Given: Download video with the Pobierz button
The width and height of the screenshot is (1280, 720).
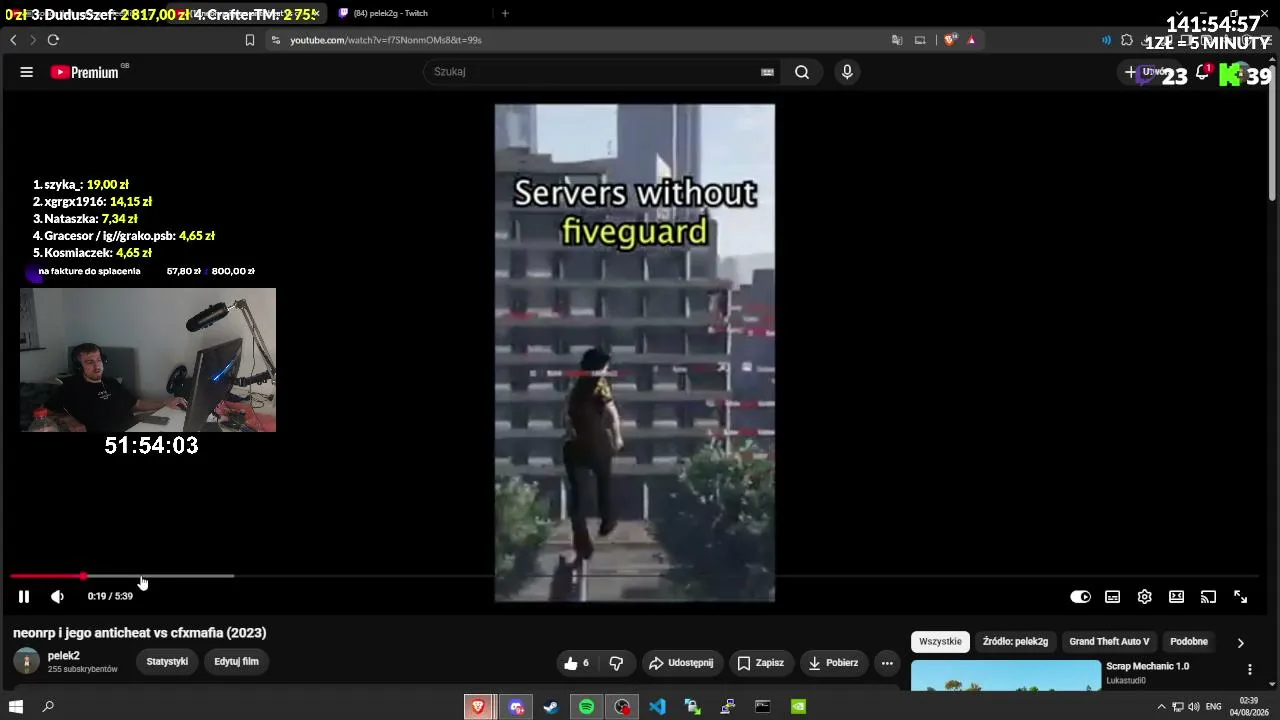Looking at the screenshot, I should click(833, 663).
